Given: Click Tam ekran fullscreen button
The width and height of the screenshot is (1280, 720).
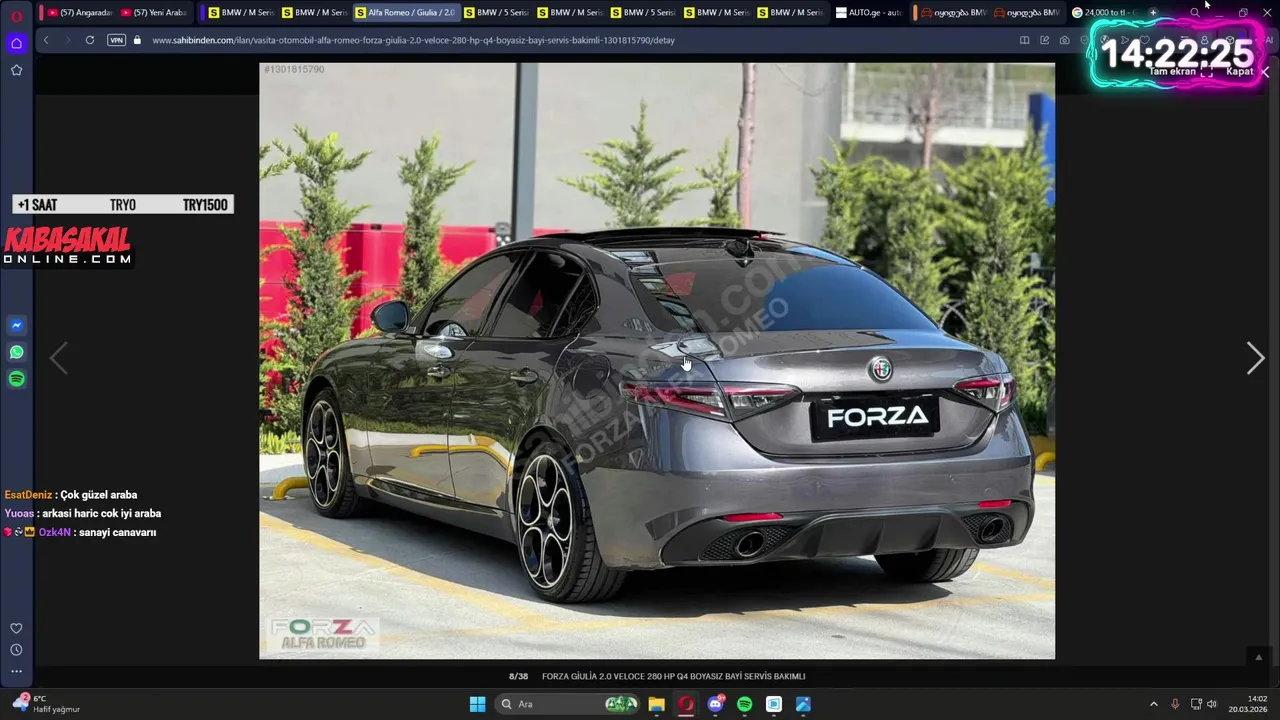Looking at the screenshot, I should point(1181,72).
